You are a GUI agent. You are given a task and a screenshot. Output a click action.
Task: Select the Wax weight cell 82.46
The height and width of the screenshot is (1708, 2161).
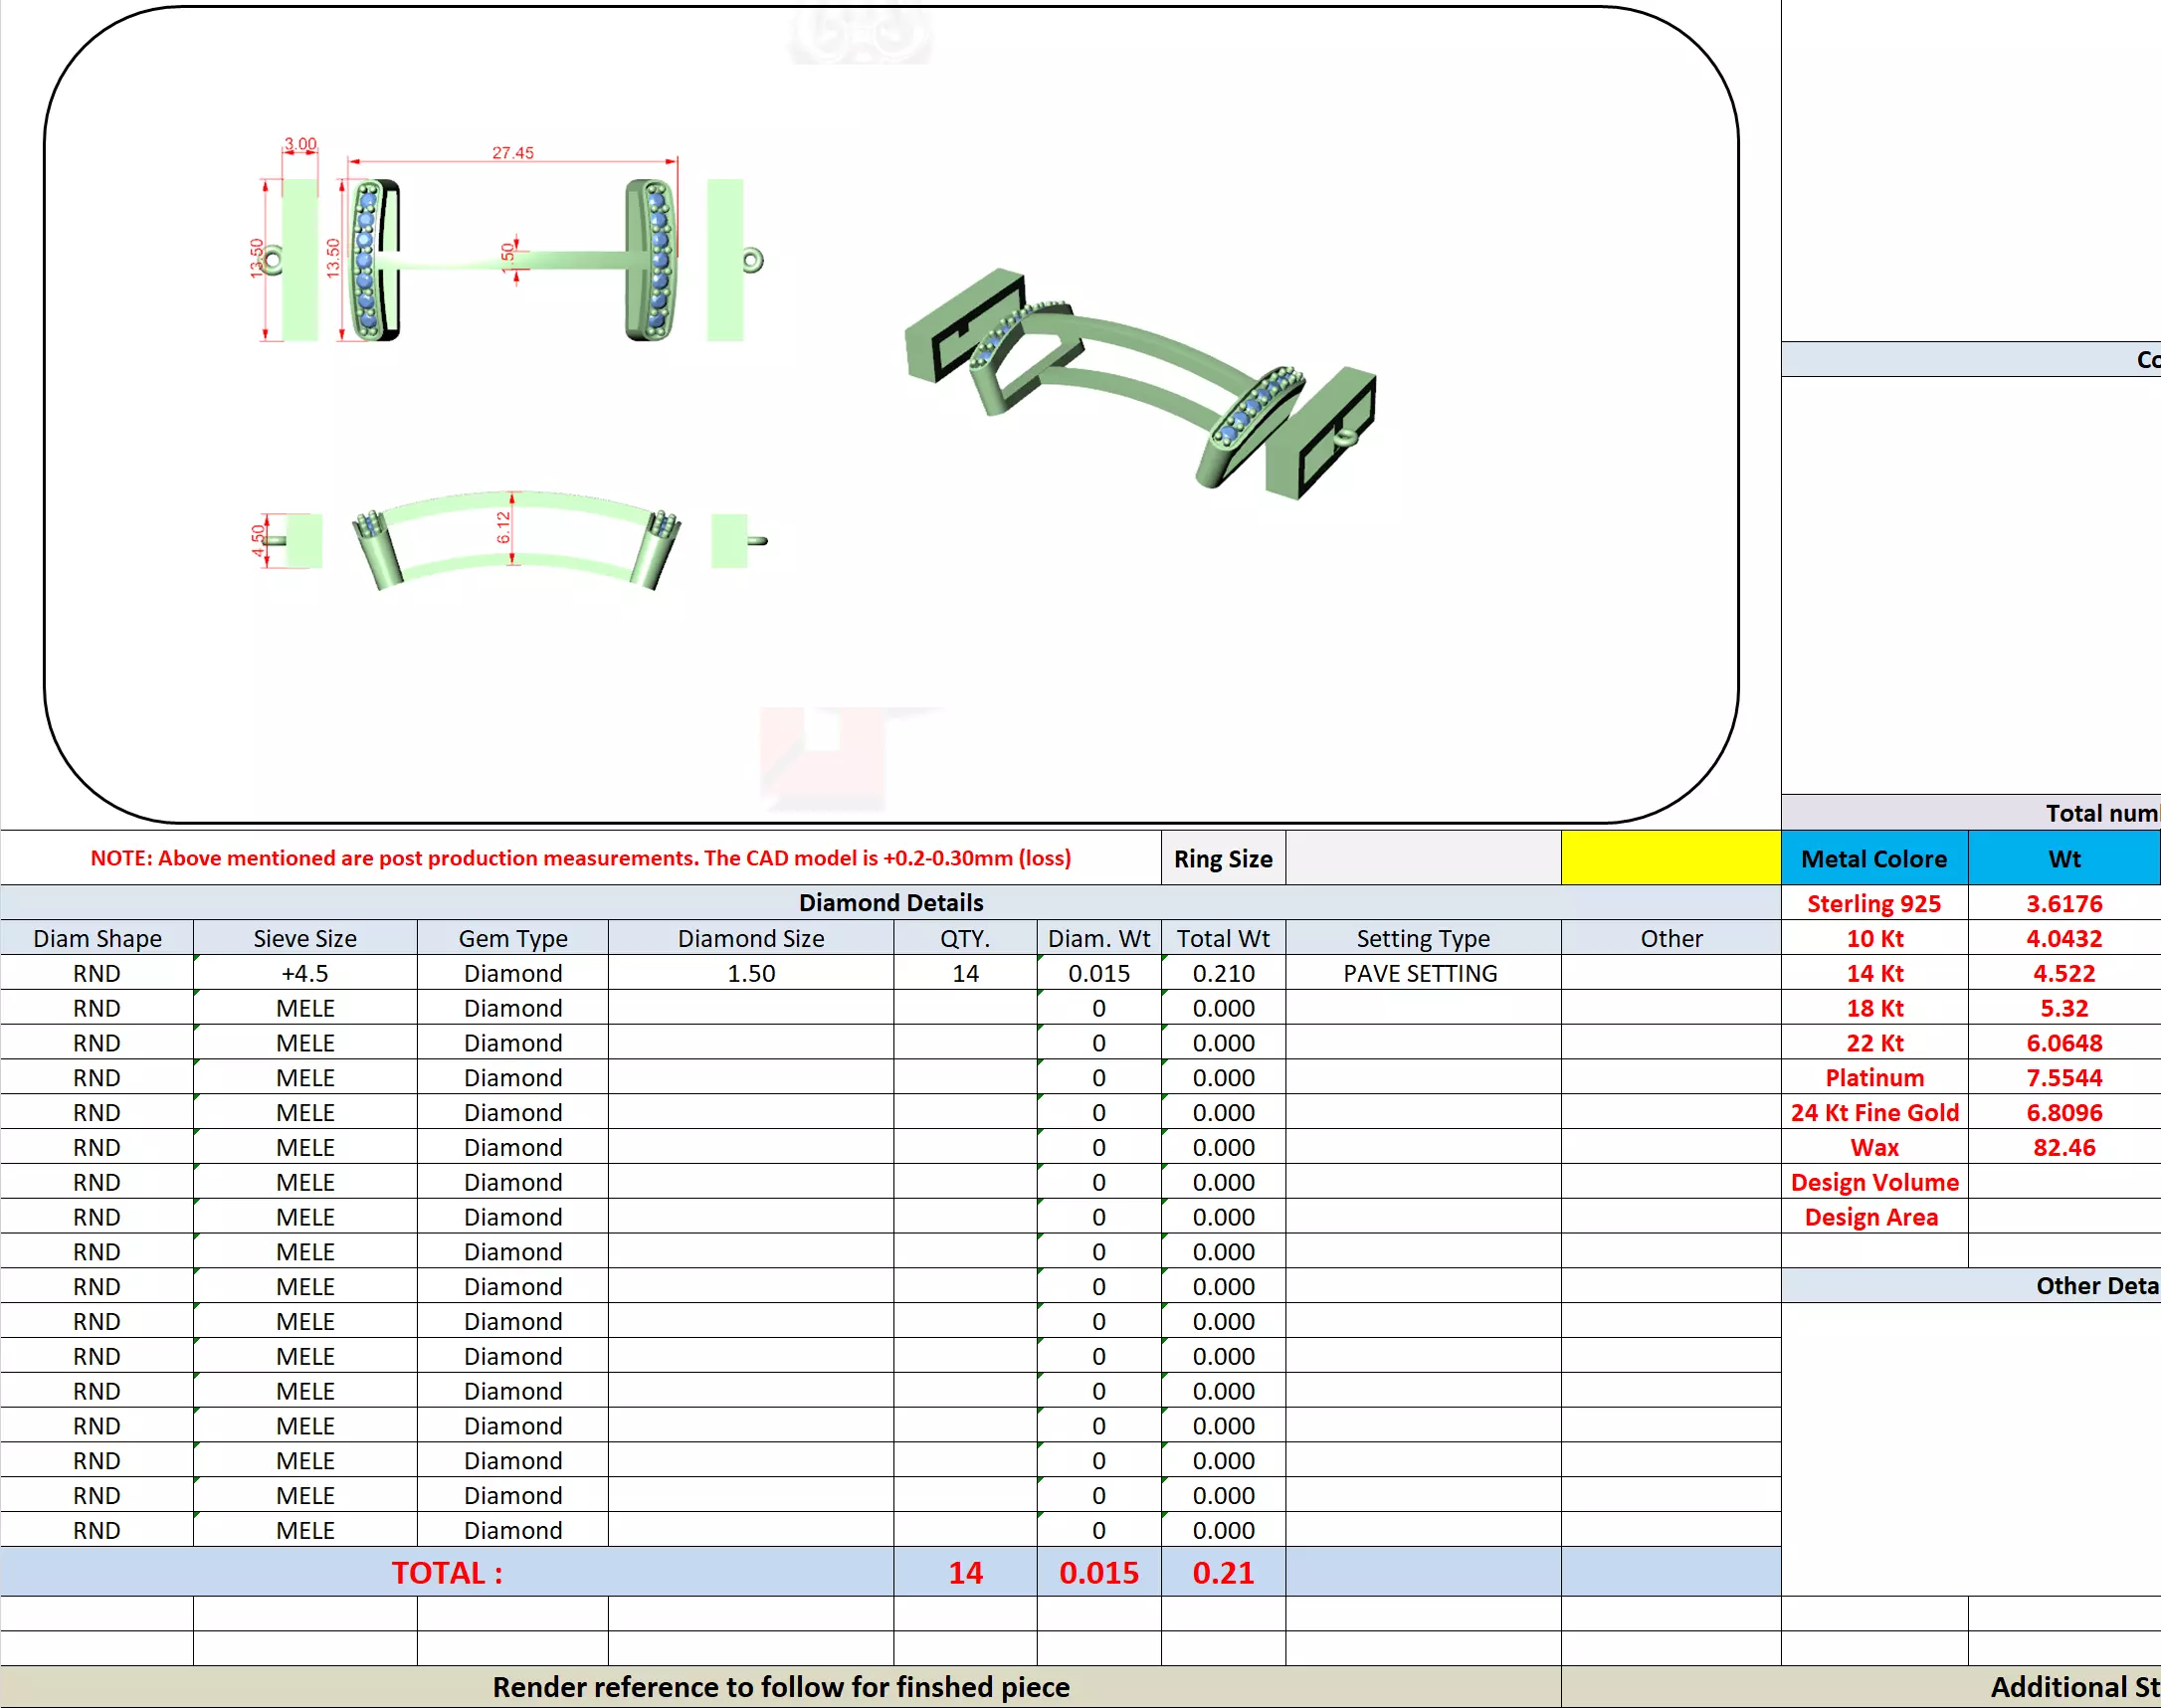(2063, 1147)
